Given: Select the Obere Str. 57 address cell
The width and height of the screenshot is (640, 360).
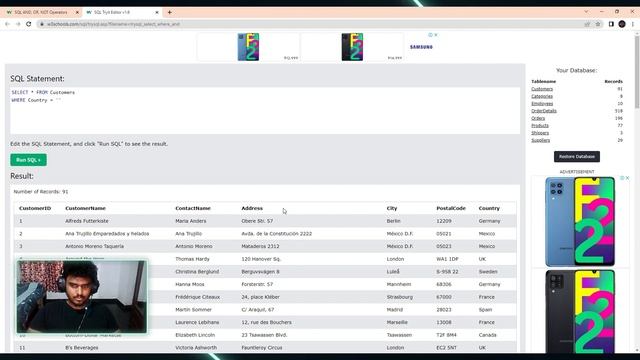Looking at the screenshot, I should pyautogui.click(x=257, y=221).
